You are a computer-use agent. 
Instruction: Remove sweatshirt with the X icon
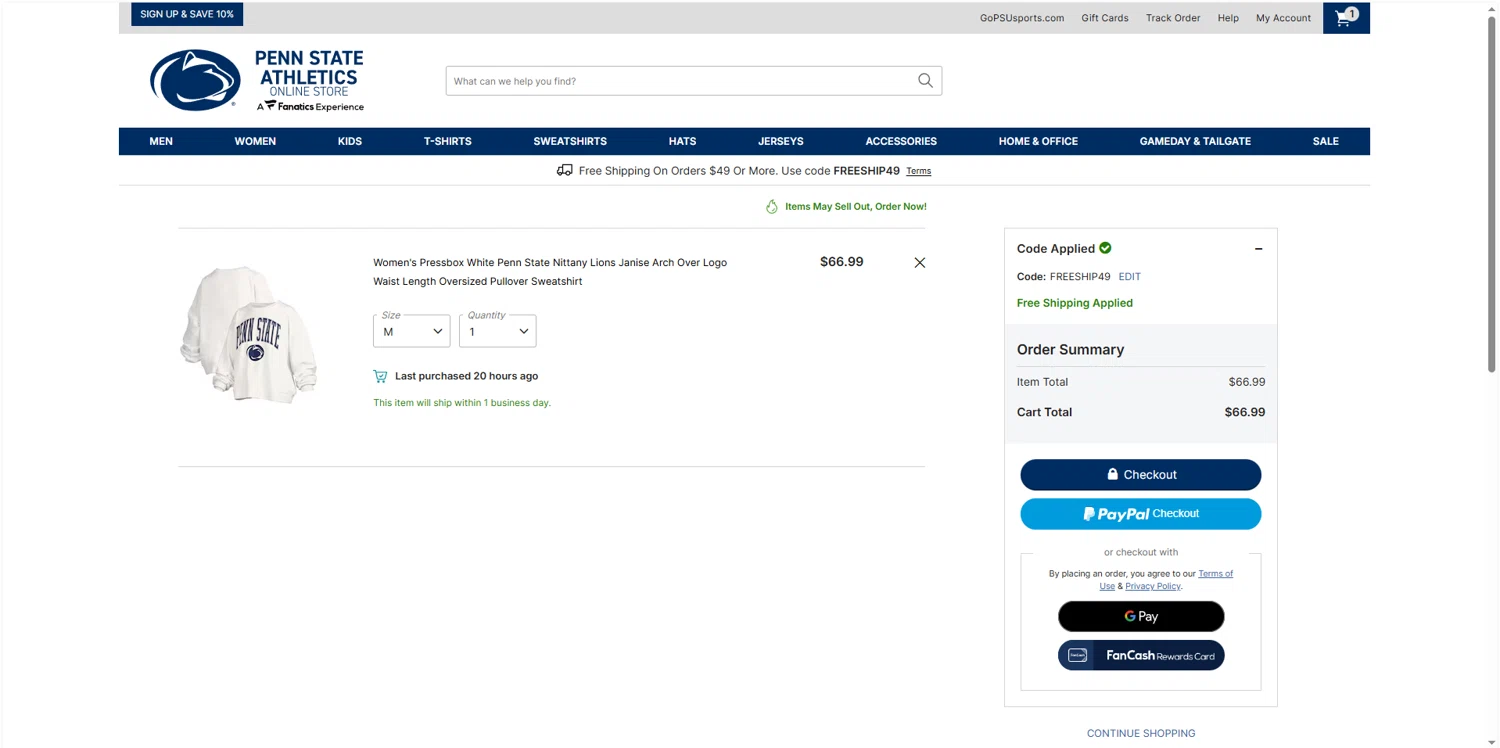tap(920, 263)
